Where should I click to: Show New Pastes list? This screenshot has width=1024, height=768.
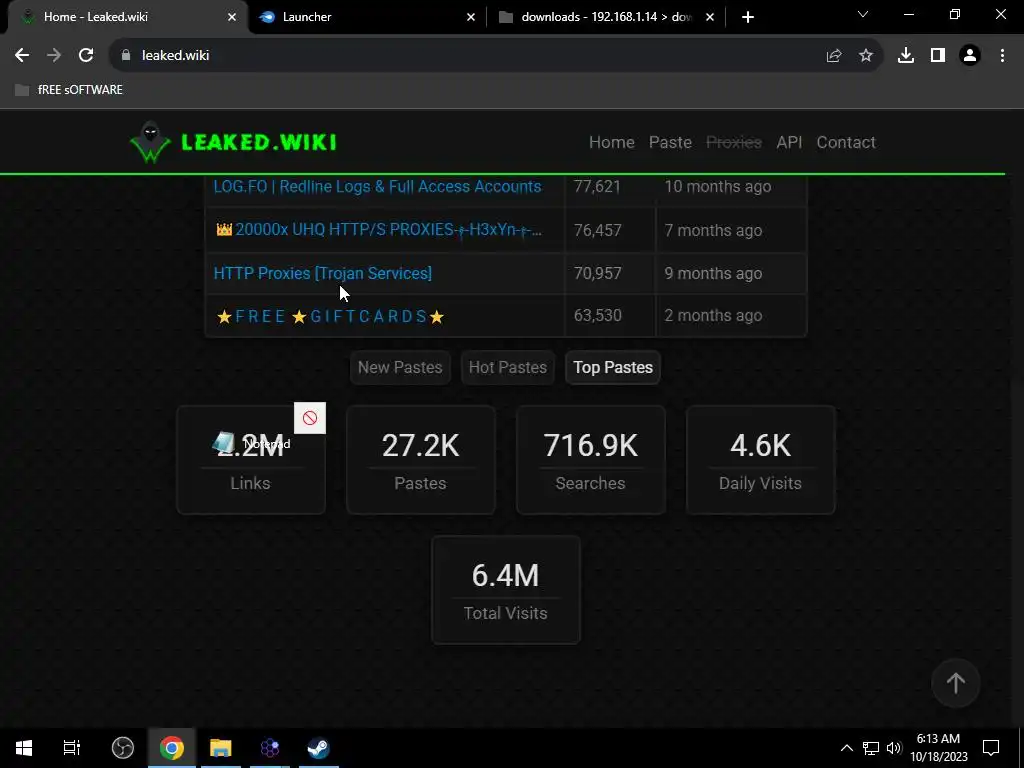pyautogui.click(x=400, y=368)
